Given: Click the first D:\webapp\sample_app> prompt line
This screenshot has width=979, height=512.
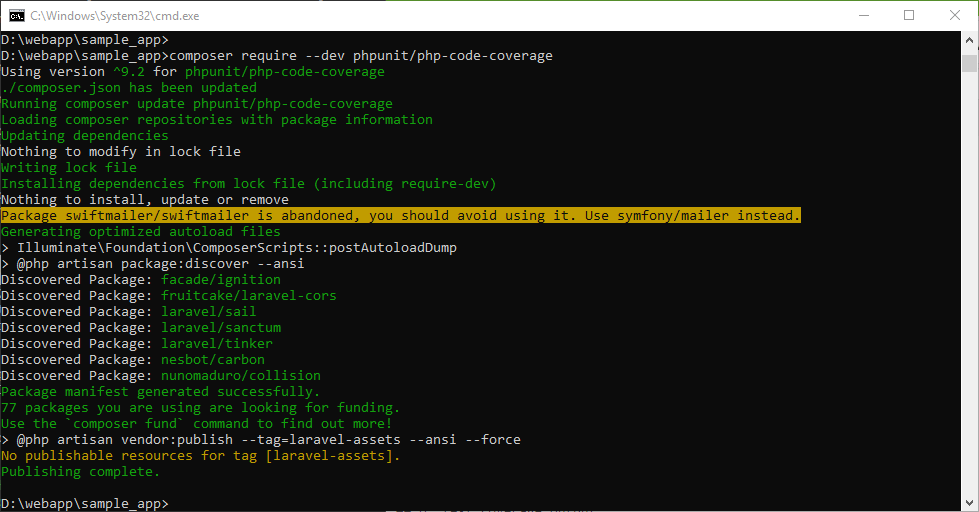Looking at the screenshot, I should [85, 40].
